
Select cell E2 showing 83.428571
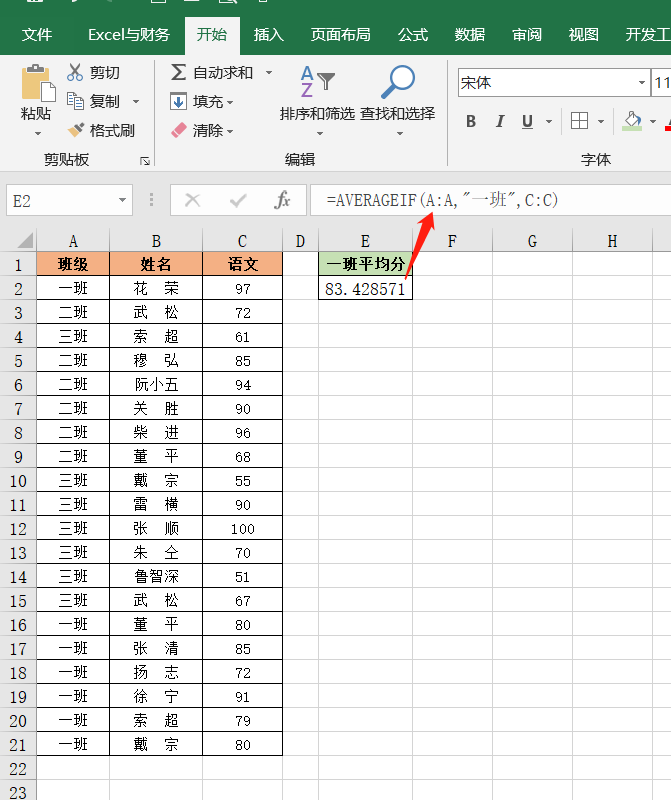coord(365,289)
